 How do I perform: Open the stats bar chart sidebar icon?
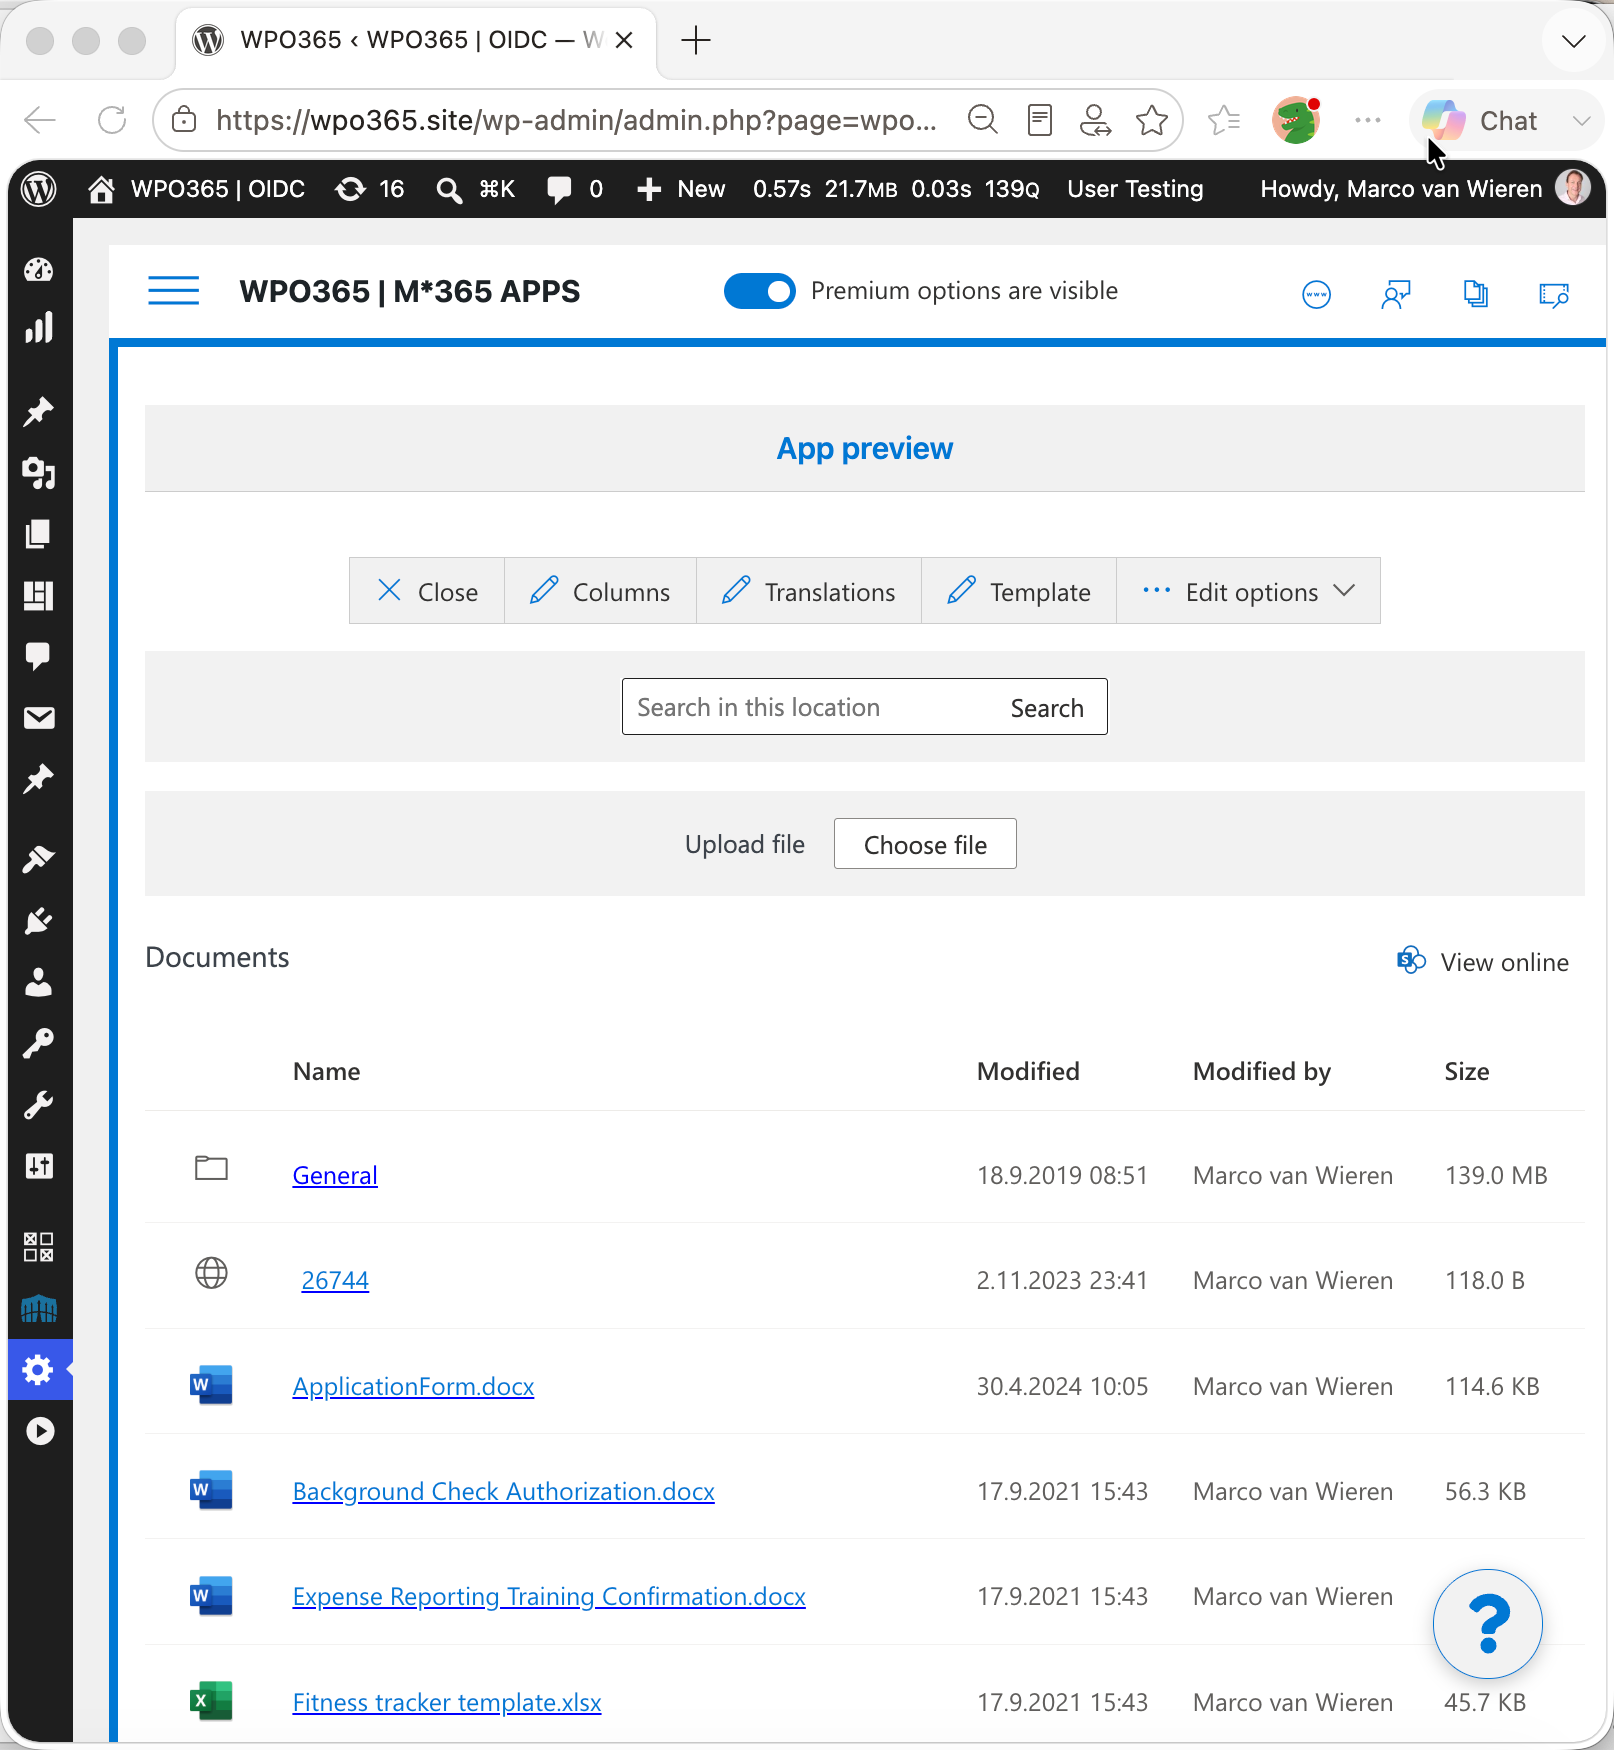click(39, 328)
